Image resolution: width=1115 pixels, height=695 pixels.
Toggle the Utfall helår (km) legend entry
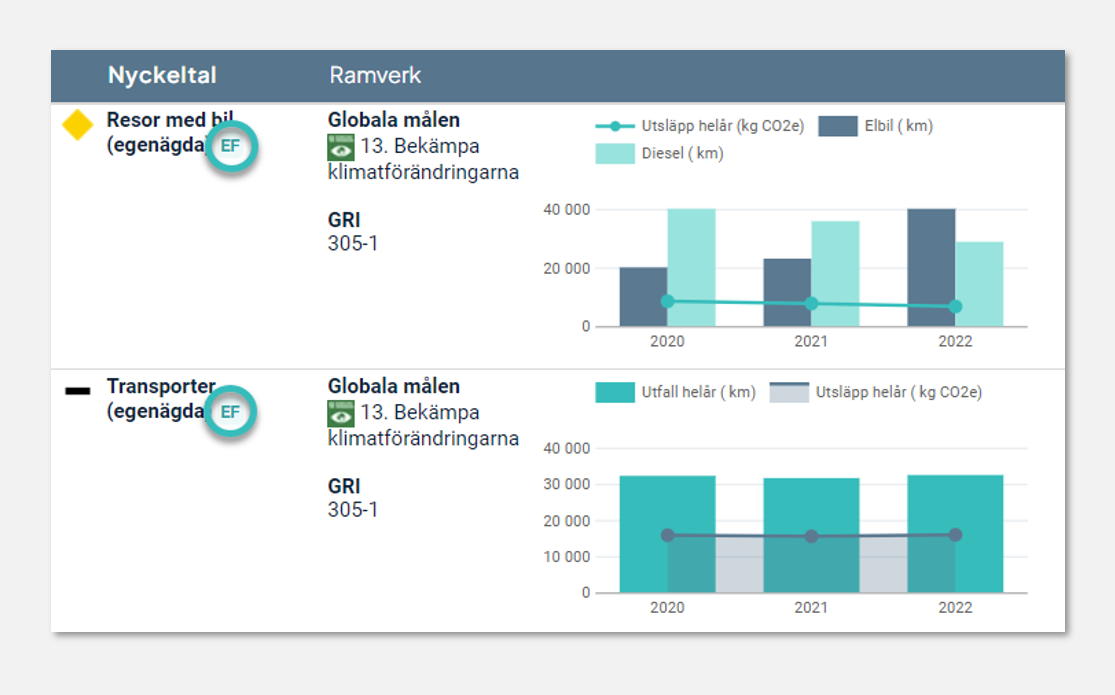click(x=675, y=392)
